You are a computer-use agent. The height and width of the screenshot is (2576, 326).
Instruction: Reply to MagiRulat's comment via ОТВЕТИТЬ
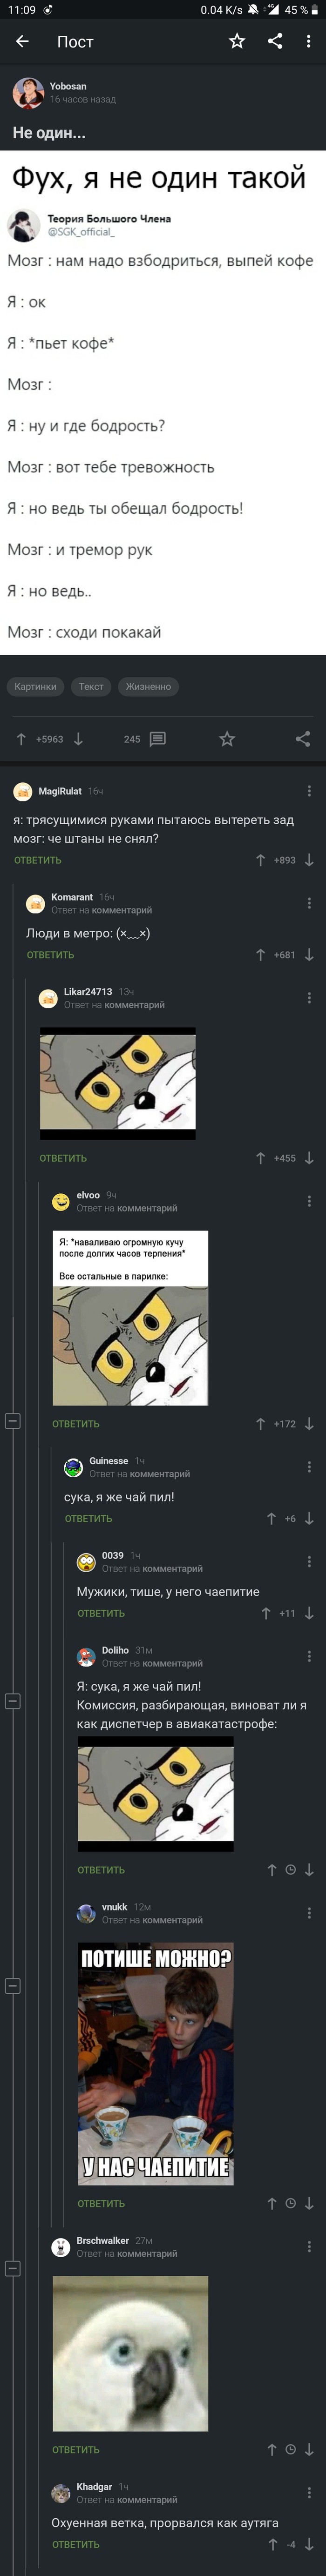click(38, 860)
